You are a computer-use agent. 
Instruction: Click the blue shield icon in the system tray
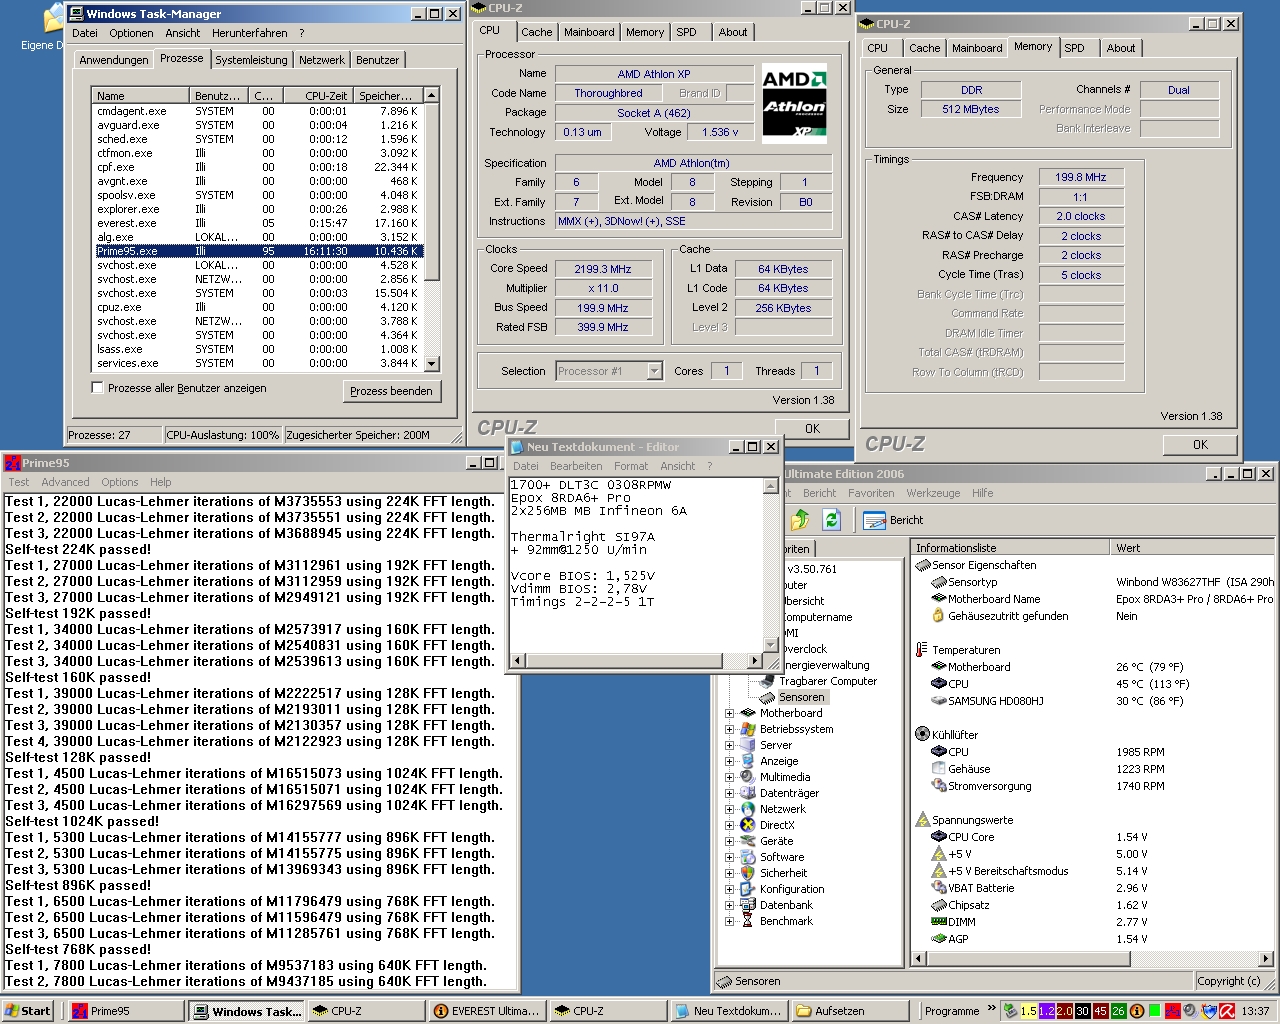coord(1209,1011)
